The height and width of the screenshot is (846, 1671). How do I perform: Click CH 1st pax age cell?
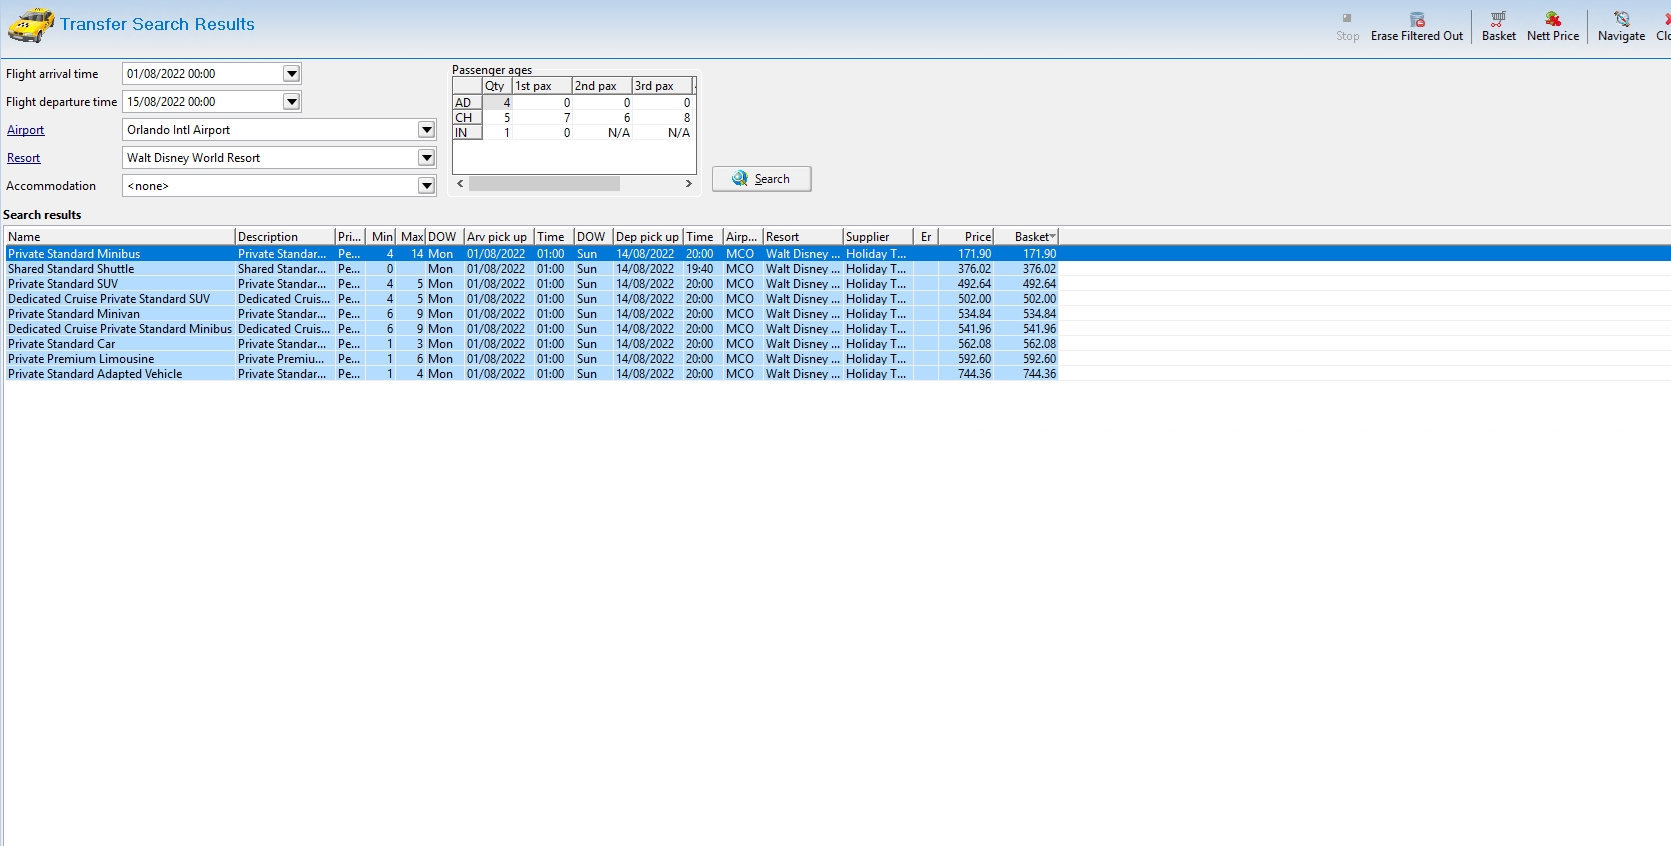pyautogui.click(x=543, y=118)
